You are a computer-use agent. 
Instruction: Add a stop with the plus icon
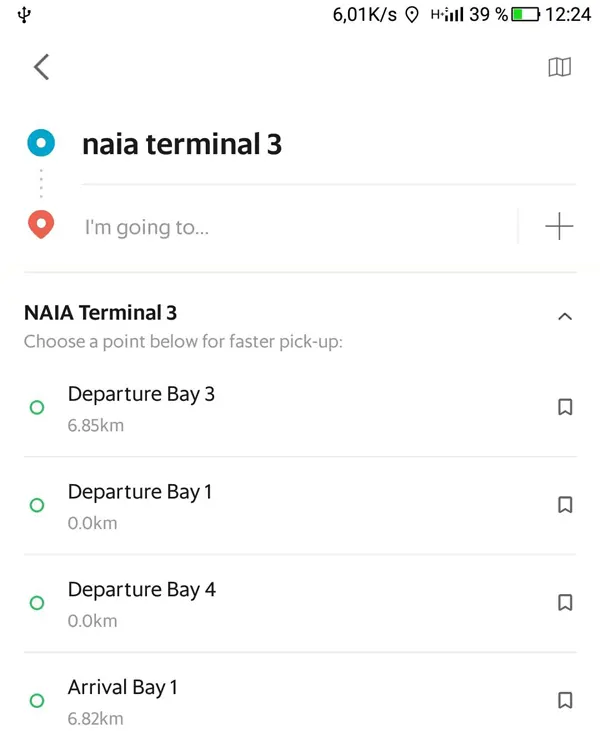click(x=559, y=227)
